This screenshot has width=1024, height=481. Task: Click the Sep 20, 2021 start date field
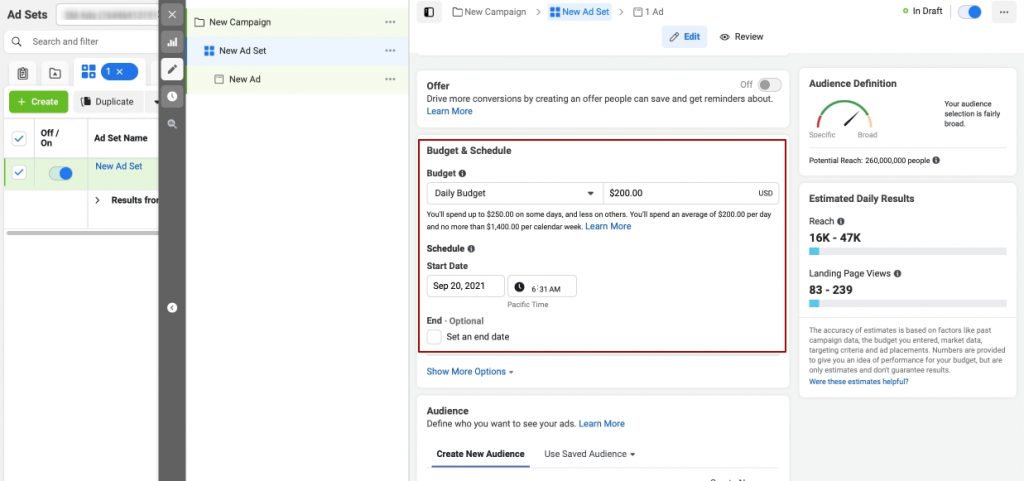click(466, 287)
